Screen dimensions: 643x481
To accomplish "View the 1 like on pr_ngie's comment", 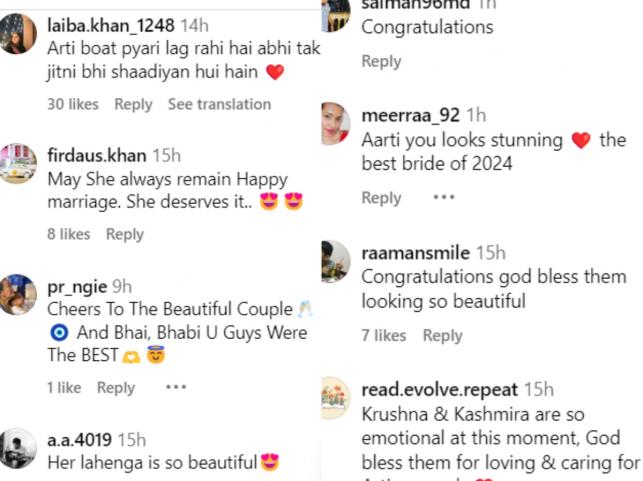I will coord(65,387).
